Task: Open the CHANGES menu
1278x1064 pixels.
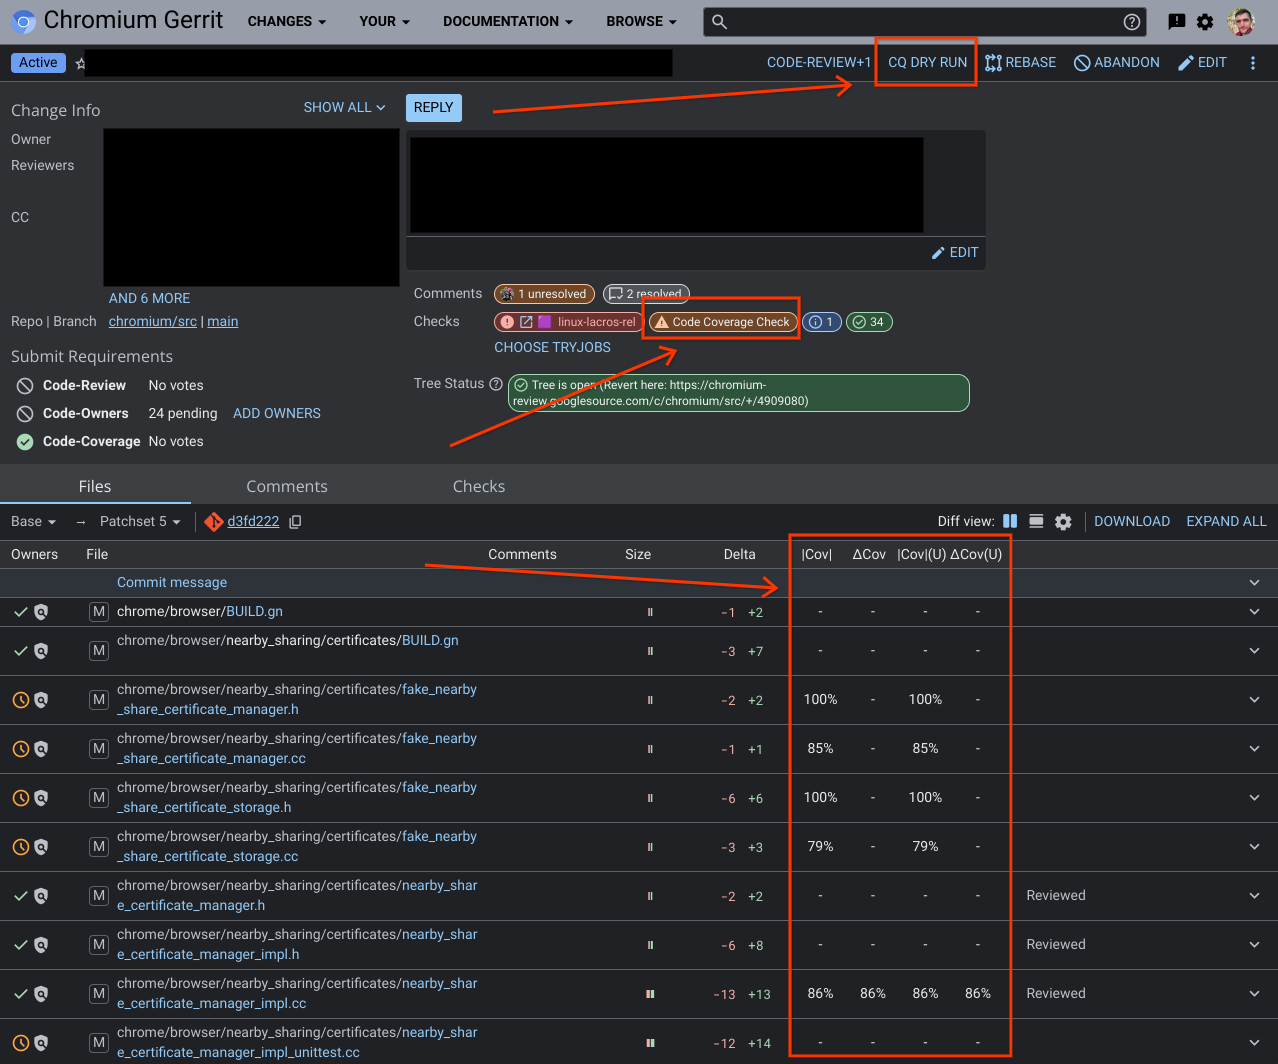Action: (x=287, y=21)
